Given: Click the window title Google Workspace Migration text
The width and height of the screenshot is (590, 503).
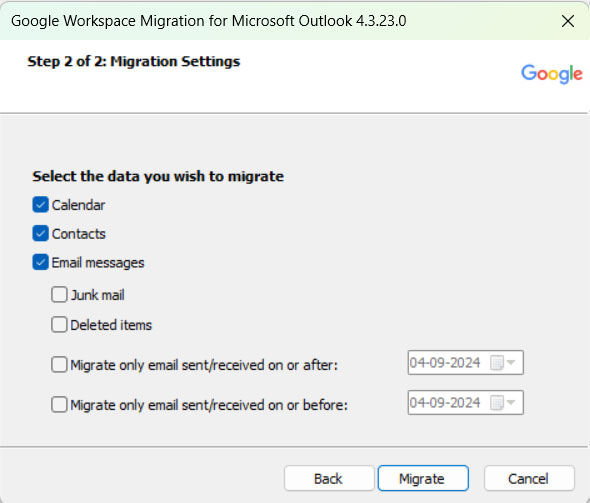Looking at the screenshot, I should (208, 21).
